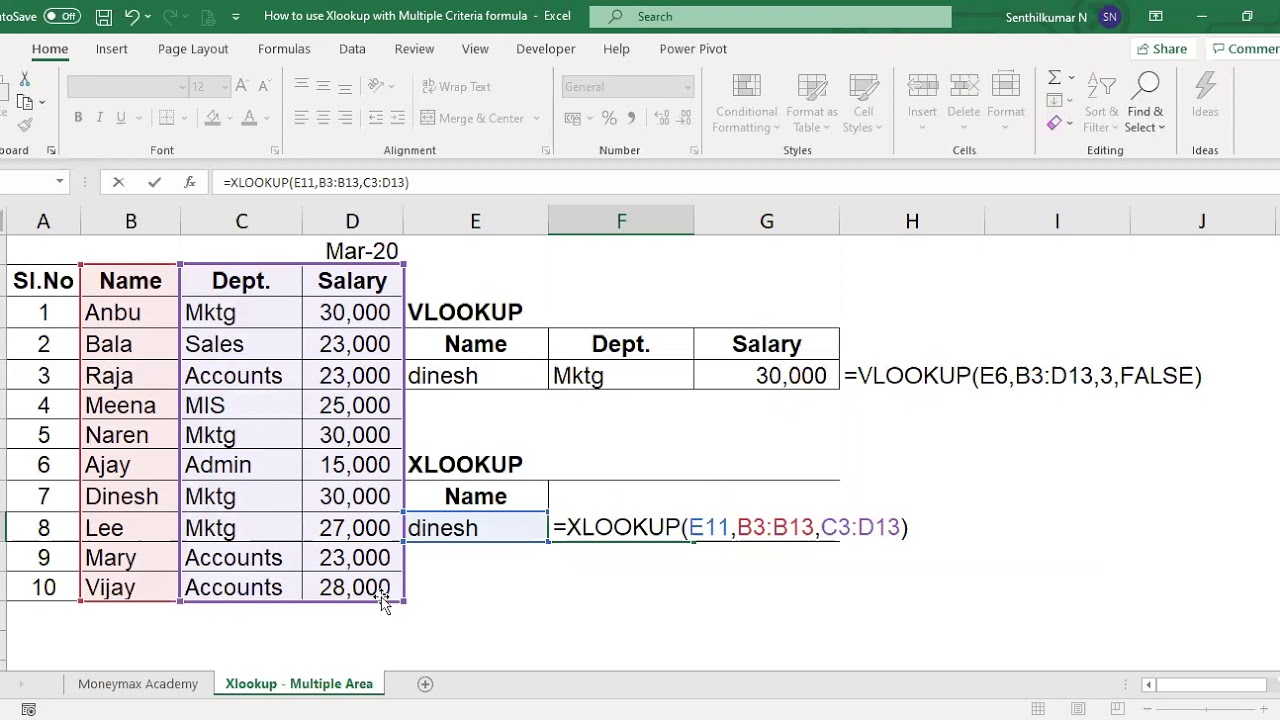The width and height of the screenshot is (1280, 720).
Task: Switch to the Data tab
Action: (x=352, y=49)
